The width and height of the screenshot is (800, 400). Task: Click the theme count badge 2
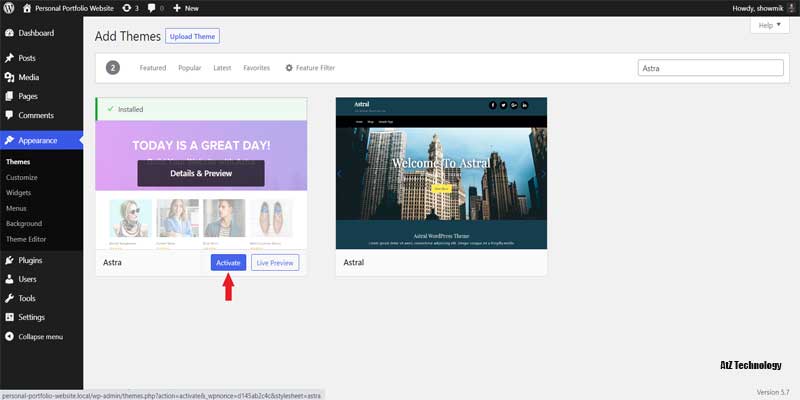(x=113, y=68)
